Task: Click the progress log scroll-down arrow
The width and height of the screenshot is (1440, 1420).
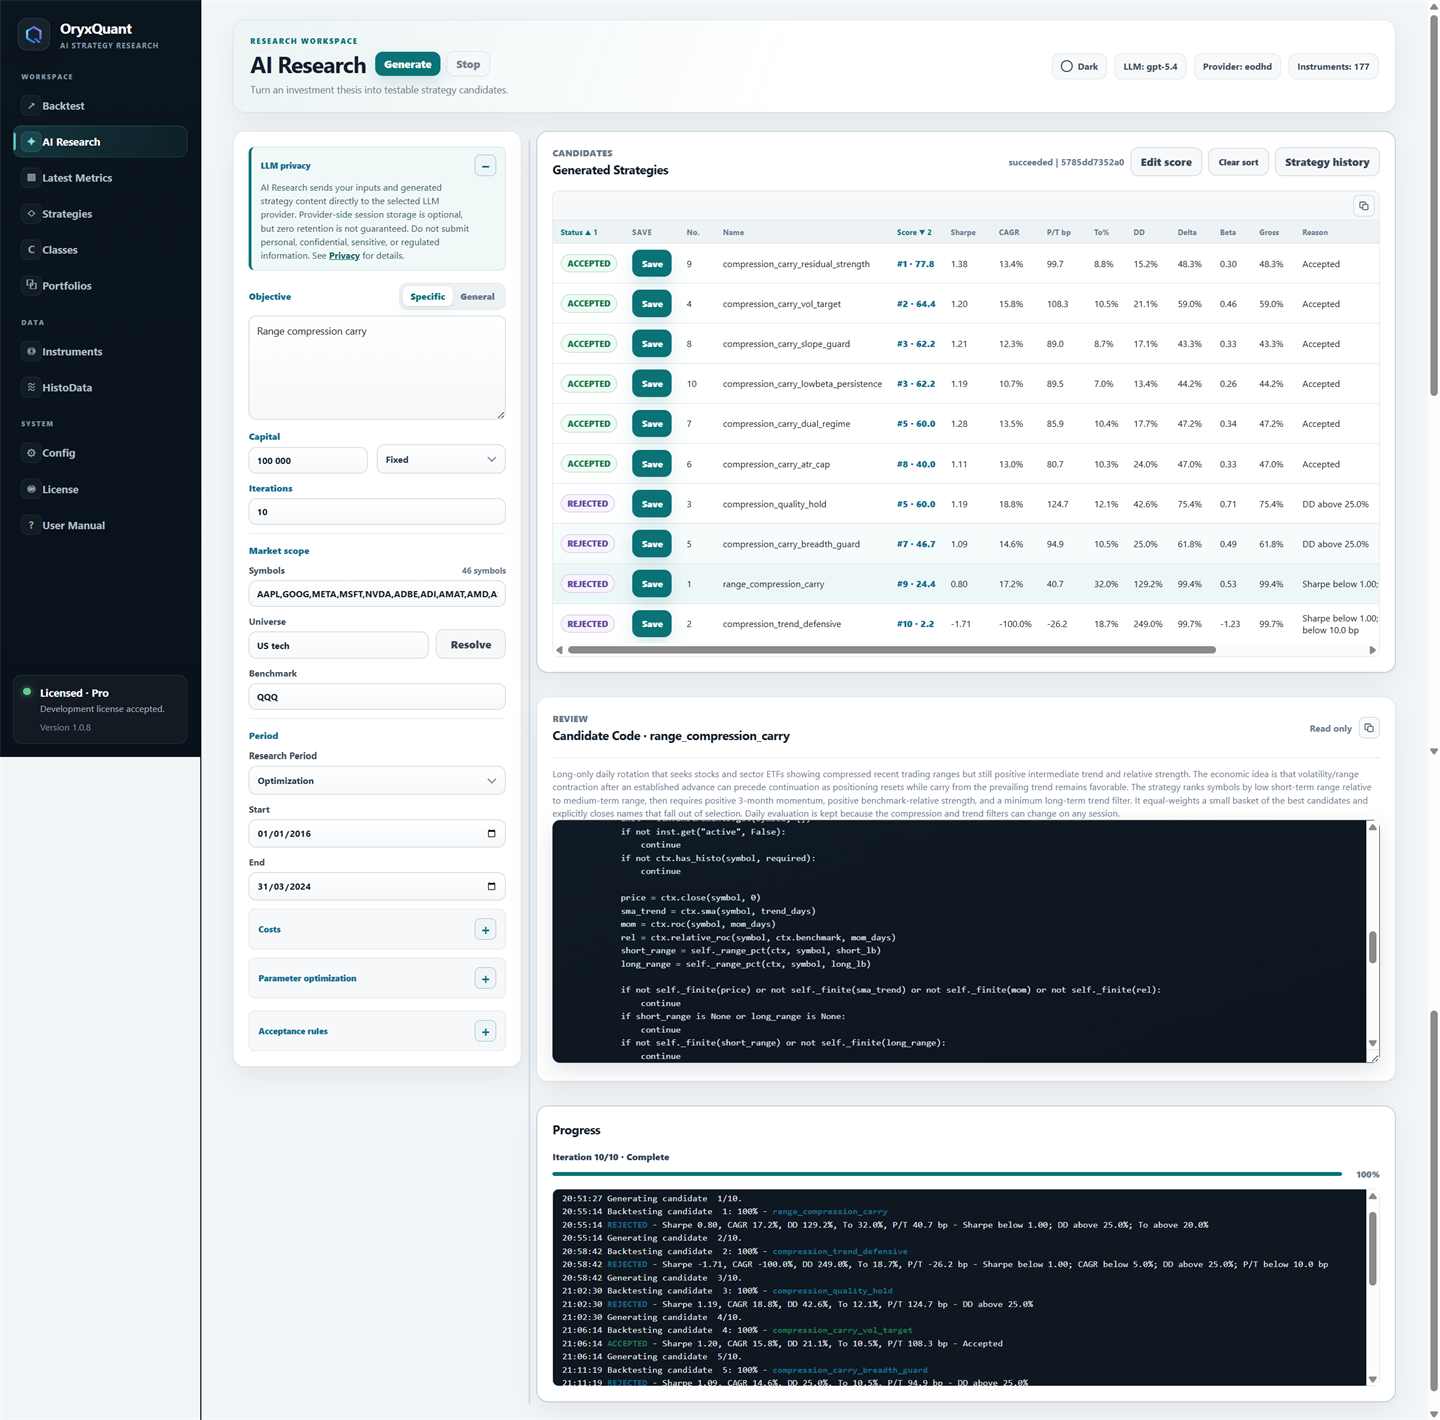Action: (x=1372, y=1379)
